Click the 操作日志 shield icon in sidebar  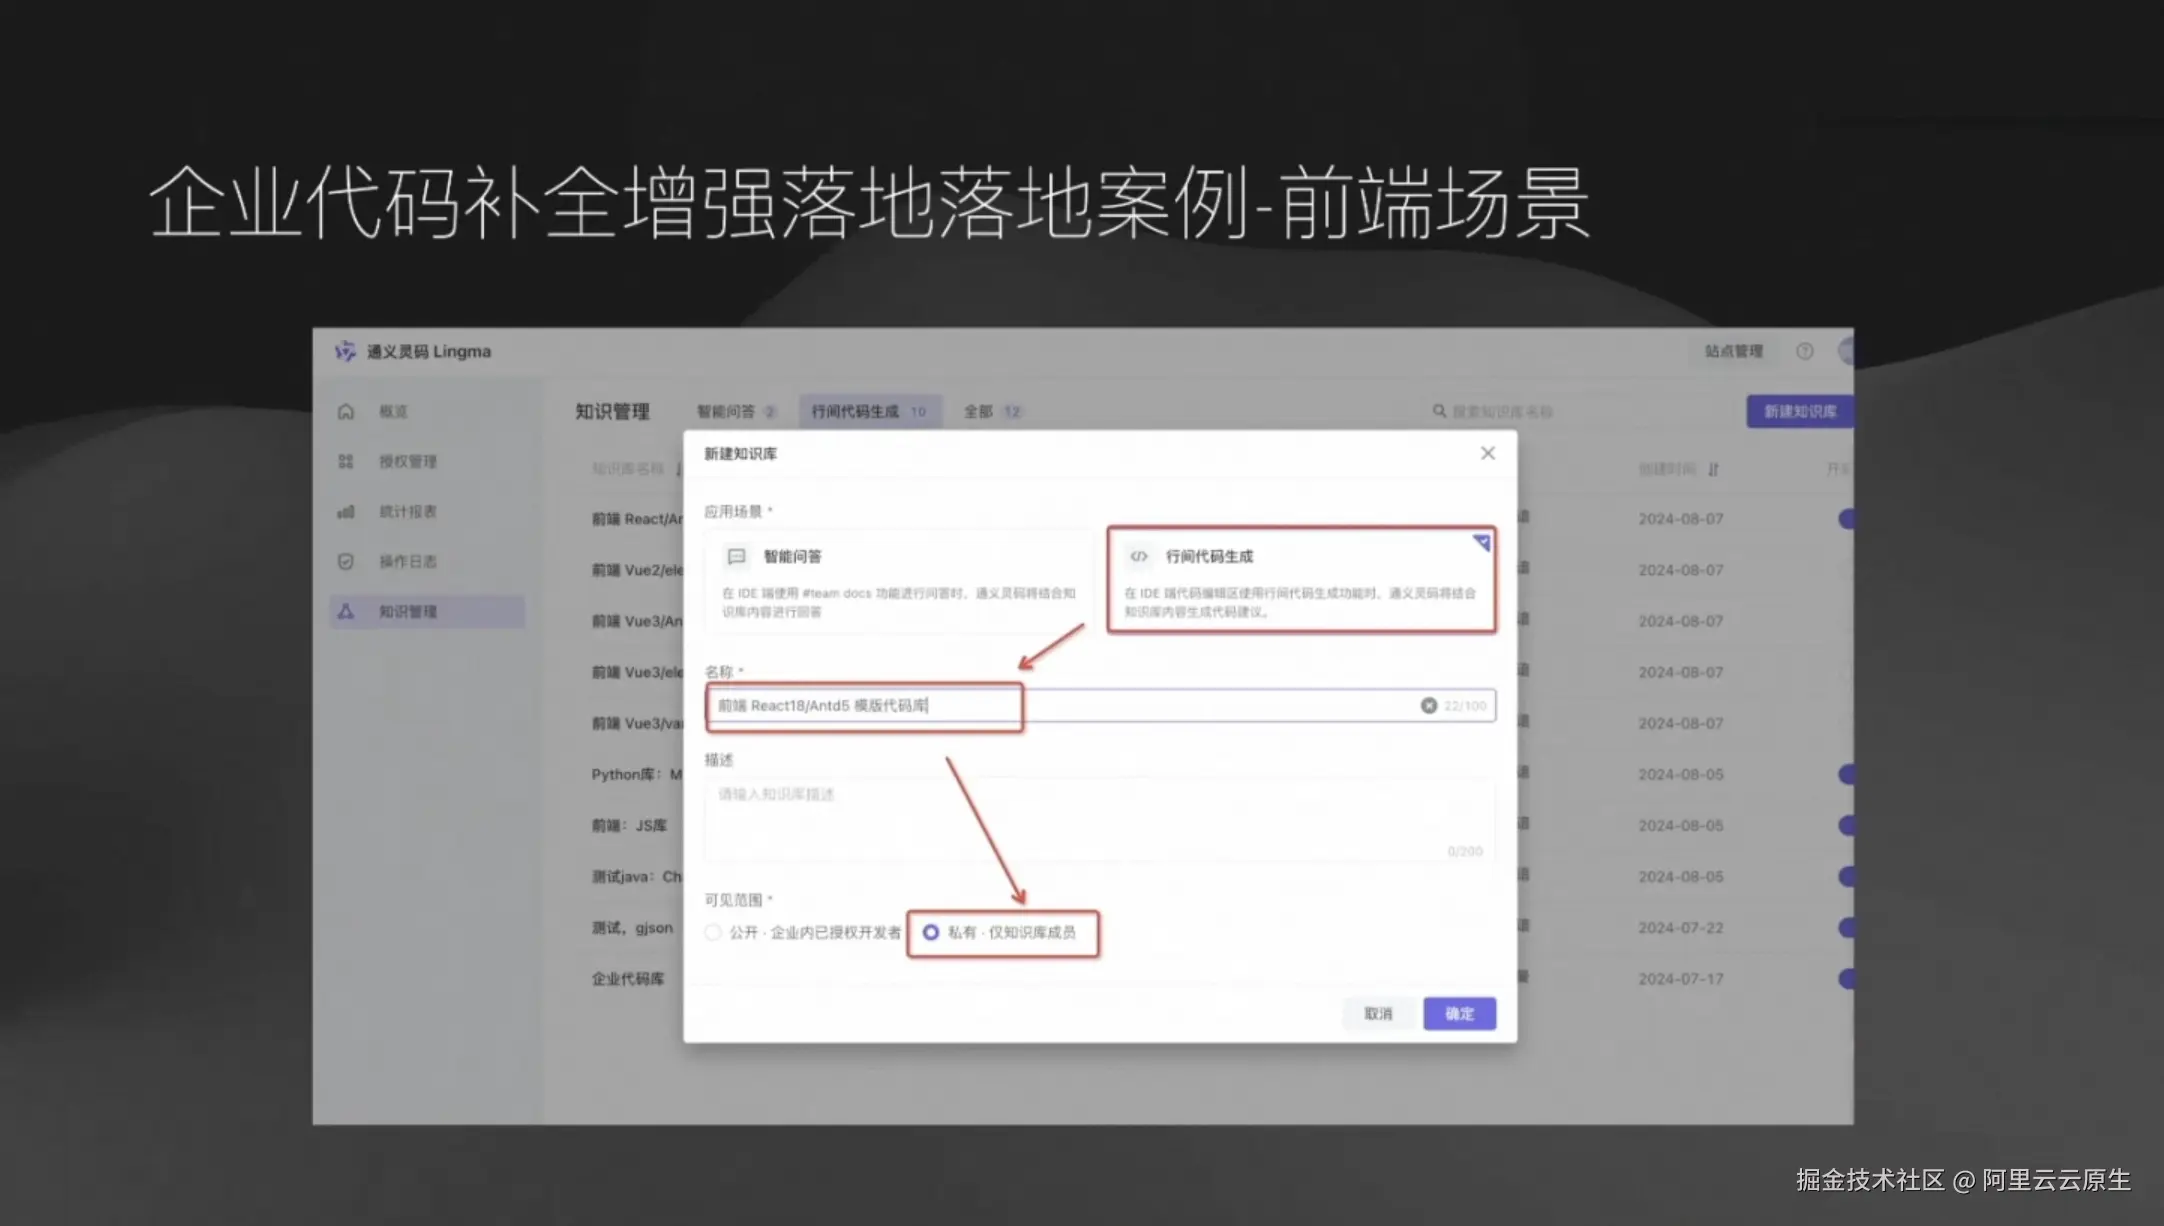[346, 561]
